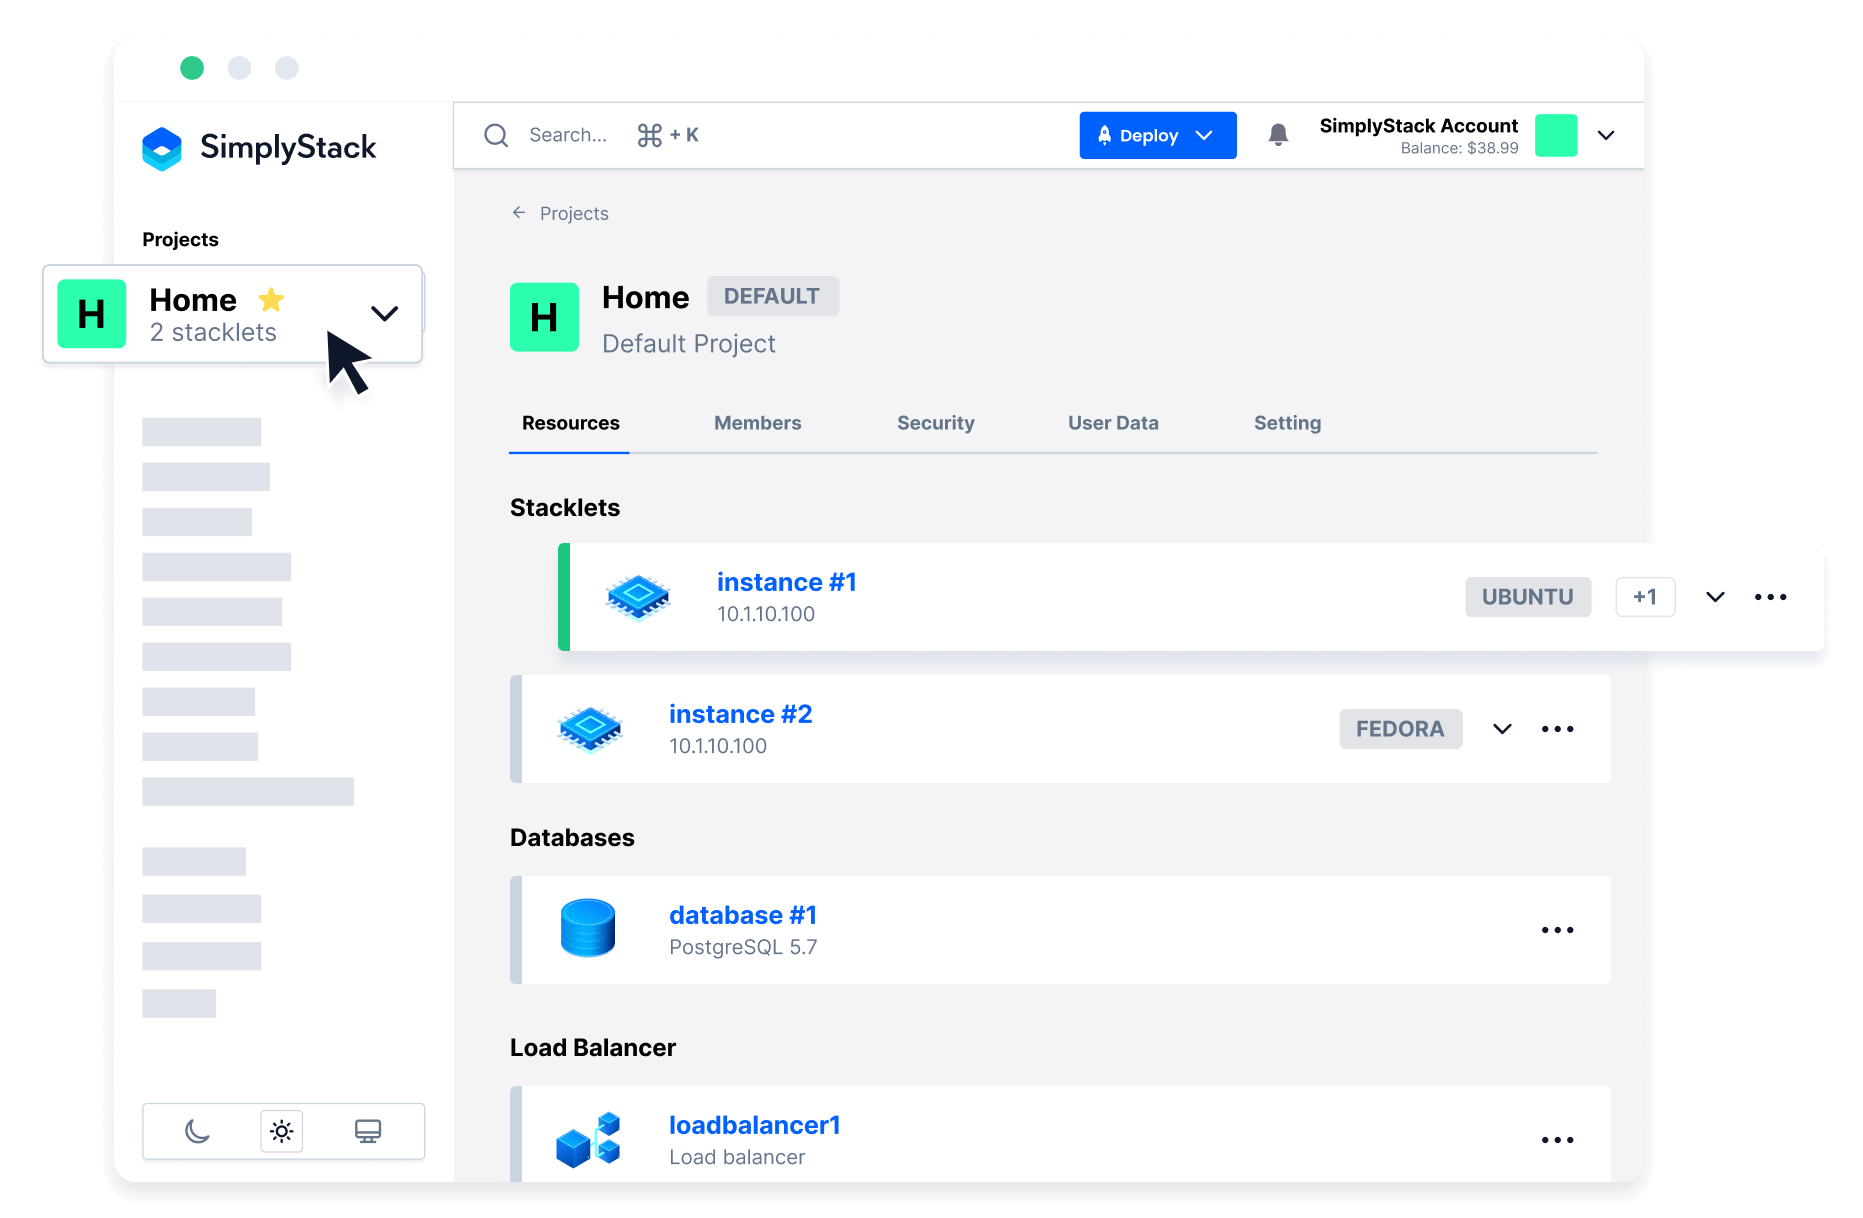Screen dimensions: 1863x1218
Task: Click the green account avatar square
Action: (x=1556, y=135)
